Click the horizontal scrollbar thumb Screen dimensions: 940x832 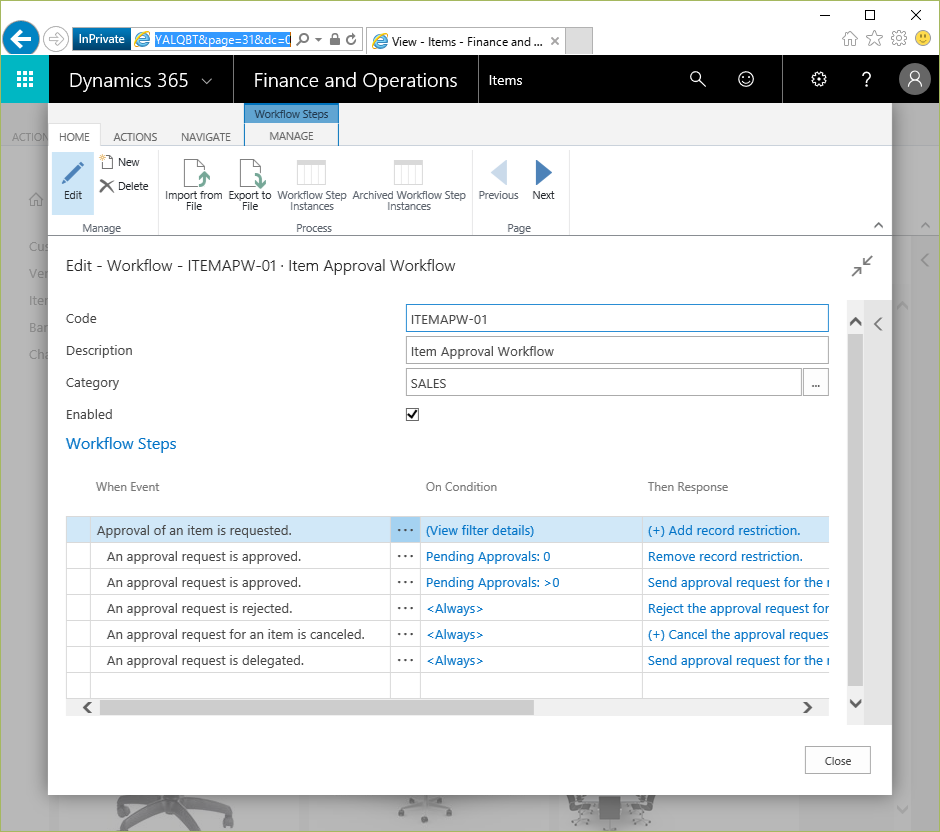click(317, 707)
